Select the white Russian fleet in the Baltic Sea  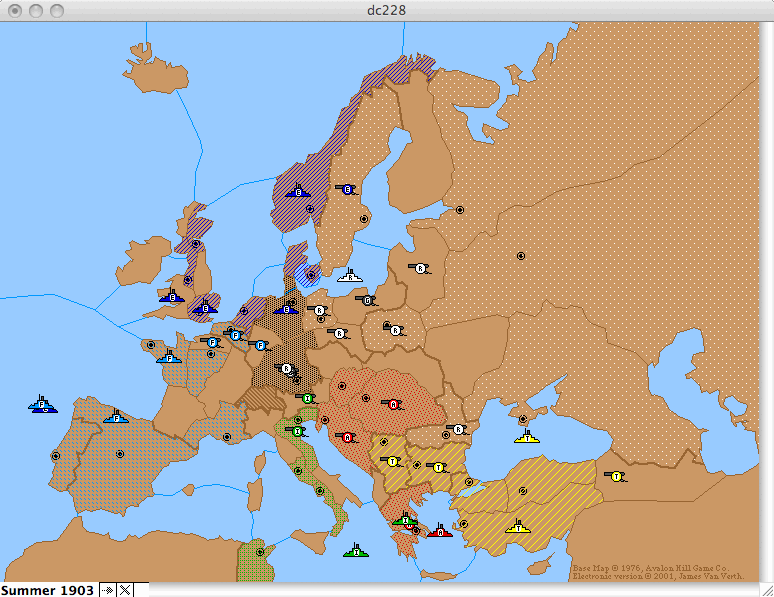pos(350,276)
